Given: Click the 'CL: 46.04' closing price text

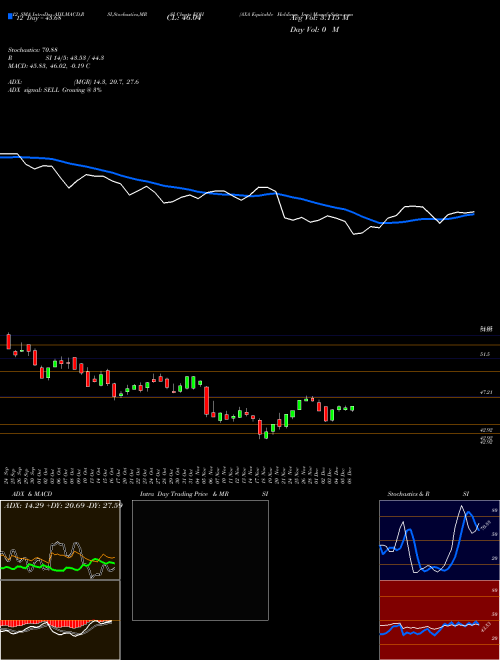Looking at the screenshot, I should click(x=184, y=18).
